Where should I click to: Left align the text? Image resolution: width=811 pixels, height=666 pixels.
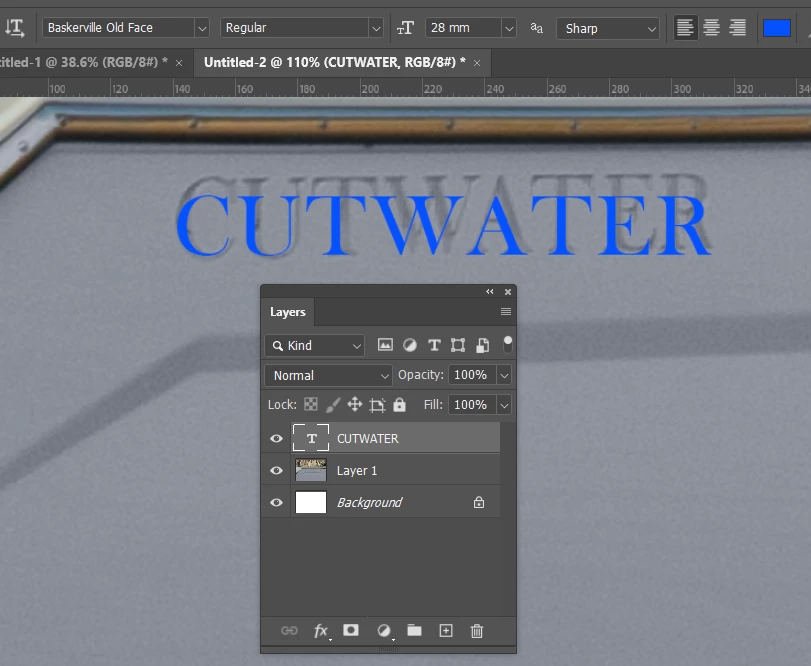[685, 27]
